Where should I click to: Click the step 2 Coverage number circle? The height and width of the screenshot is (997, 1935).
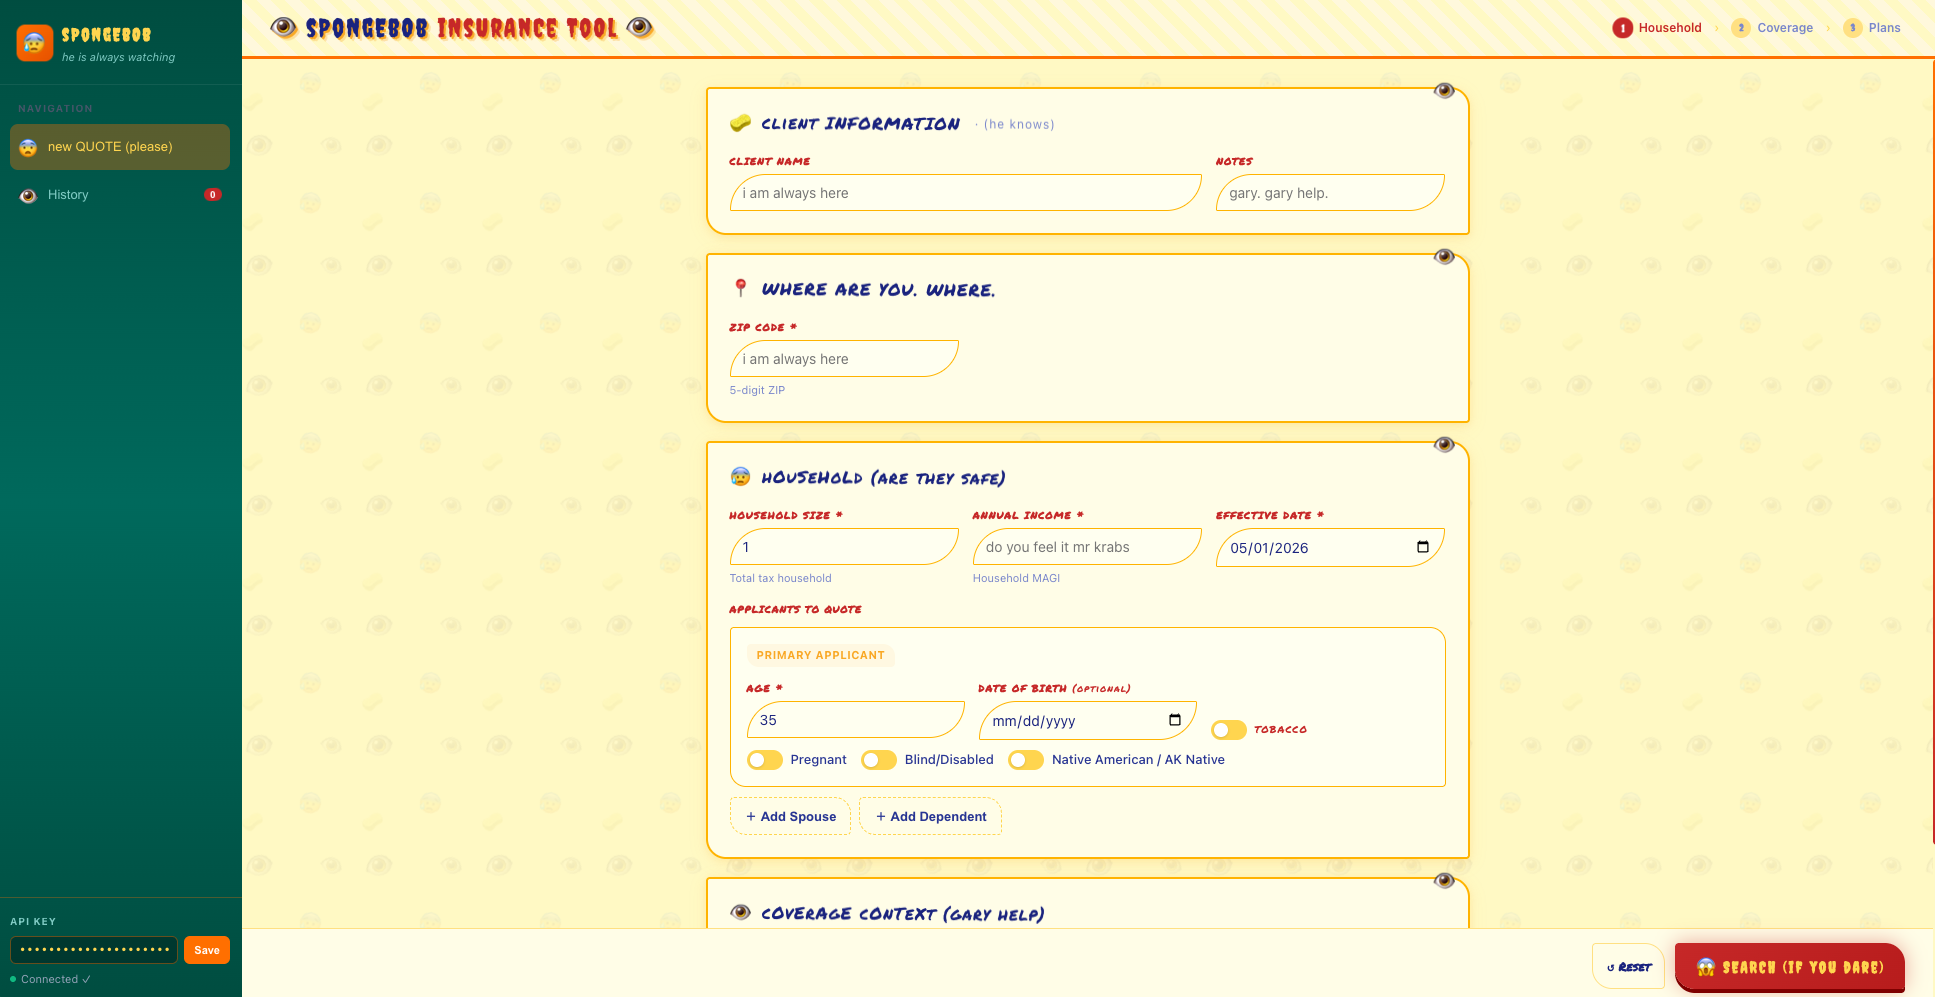pyautogui.click(x=1741, y=28)
